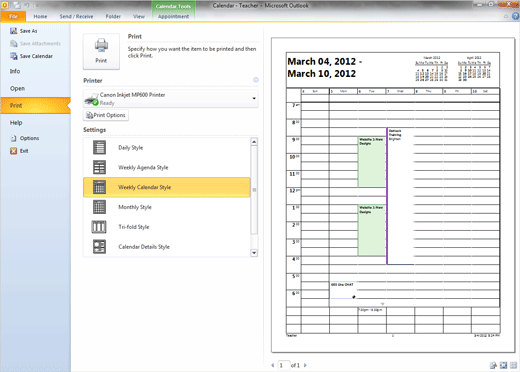Choose Weekly Calendar Style layout
Screen dimensions: 520x372
[166, 187]
